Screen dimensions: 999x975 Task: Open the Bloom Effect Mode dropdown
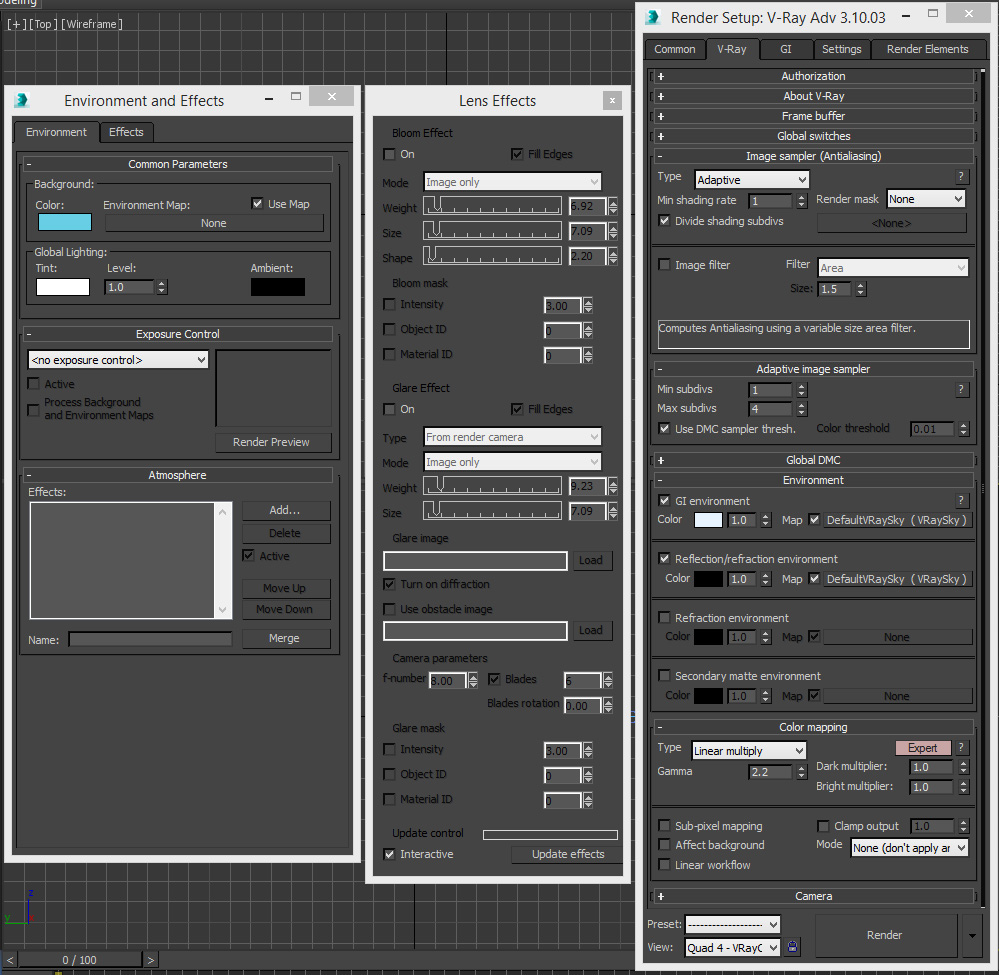[x=512, y=182]
